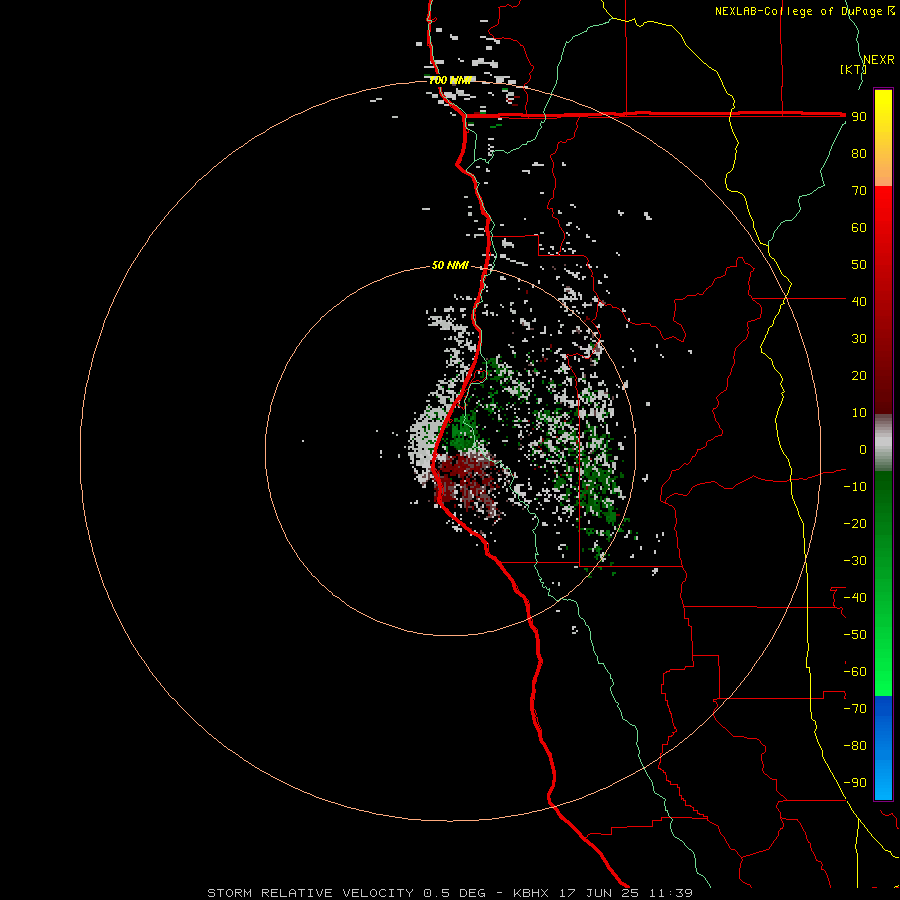
Task: Click the -50 scale value
Action: point(855,635)
